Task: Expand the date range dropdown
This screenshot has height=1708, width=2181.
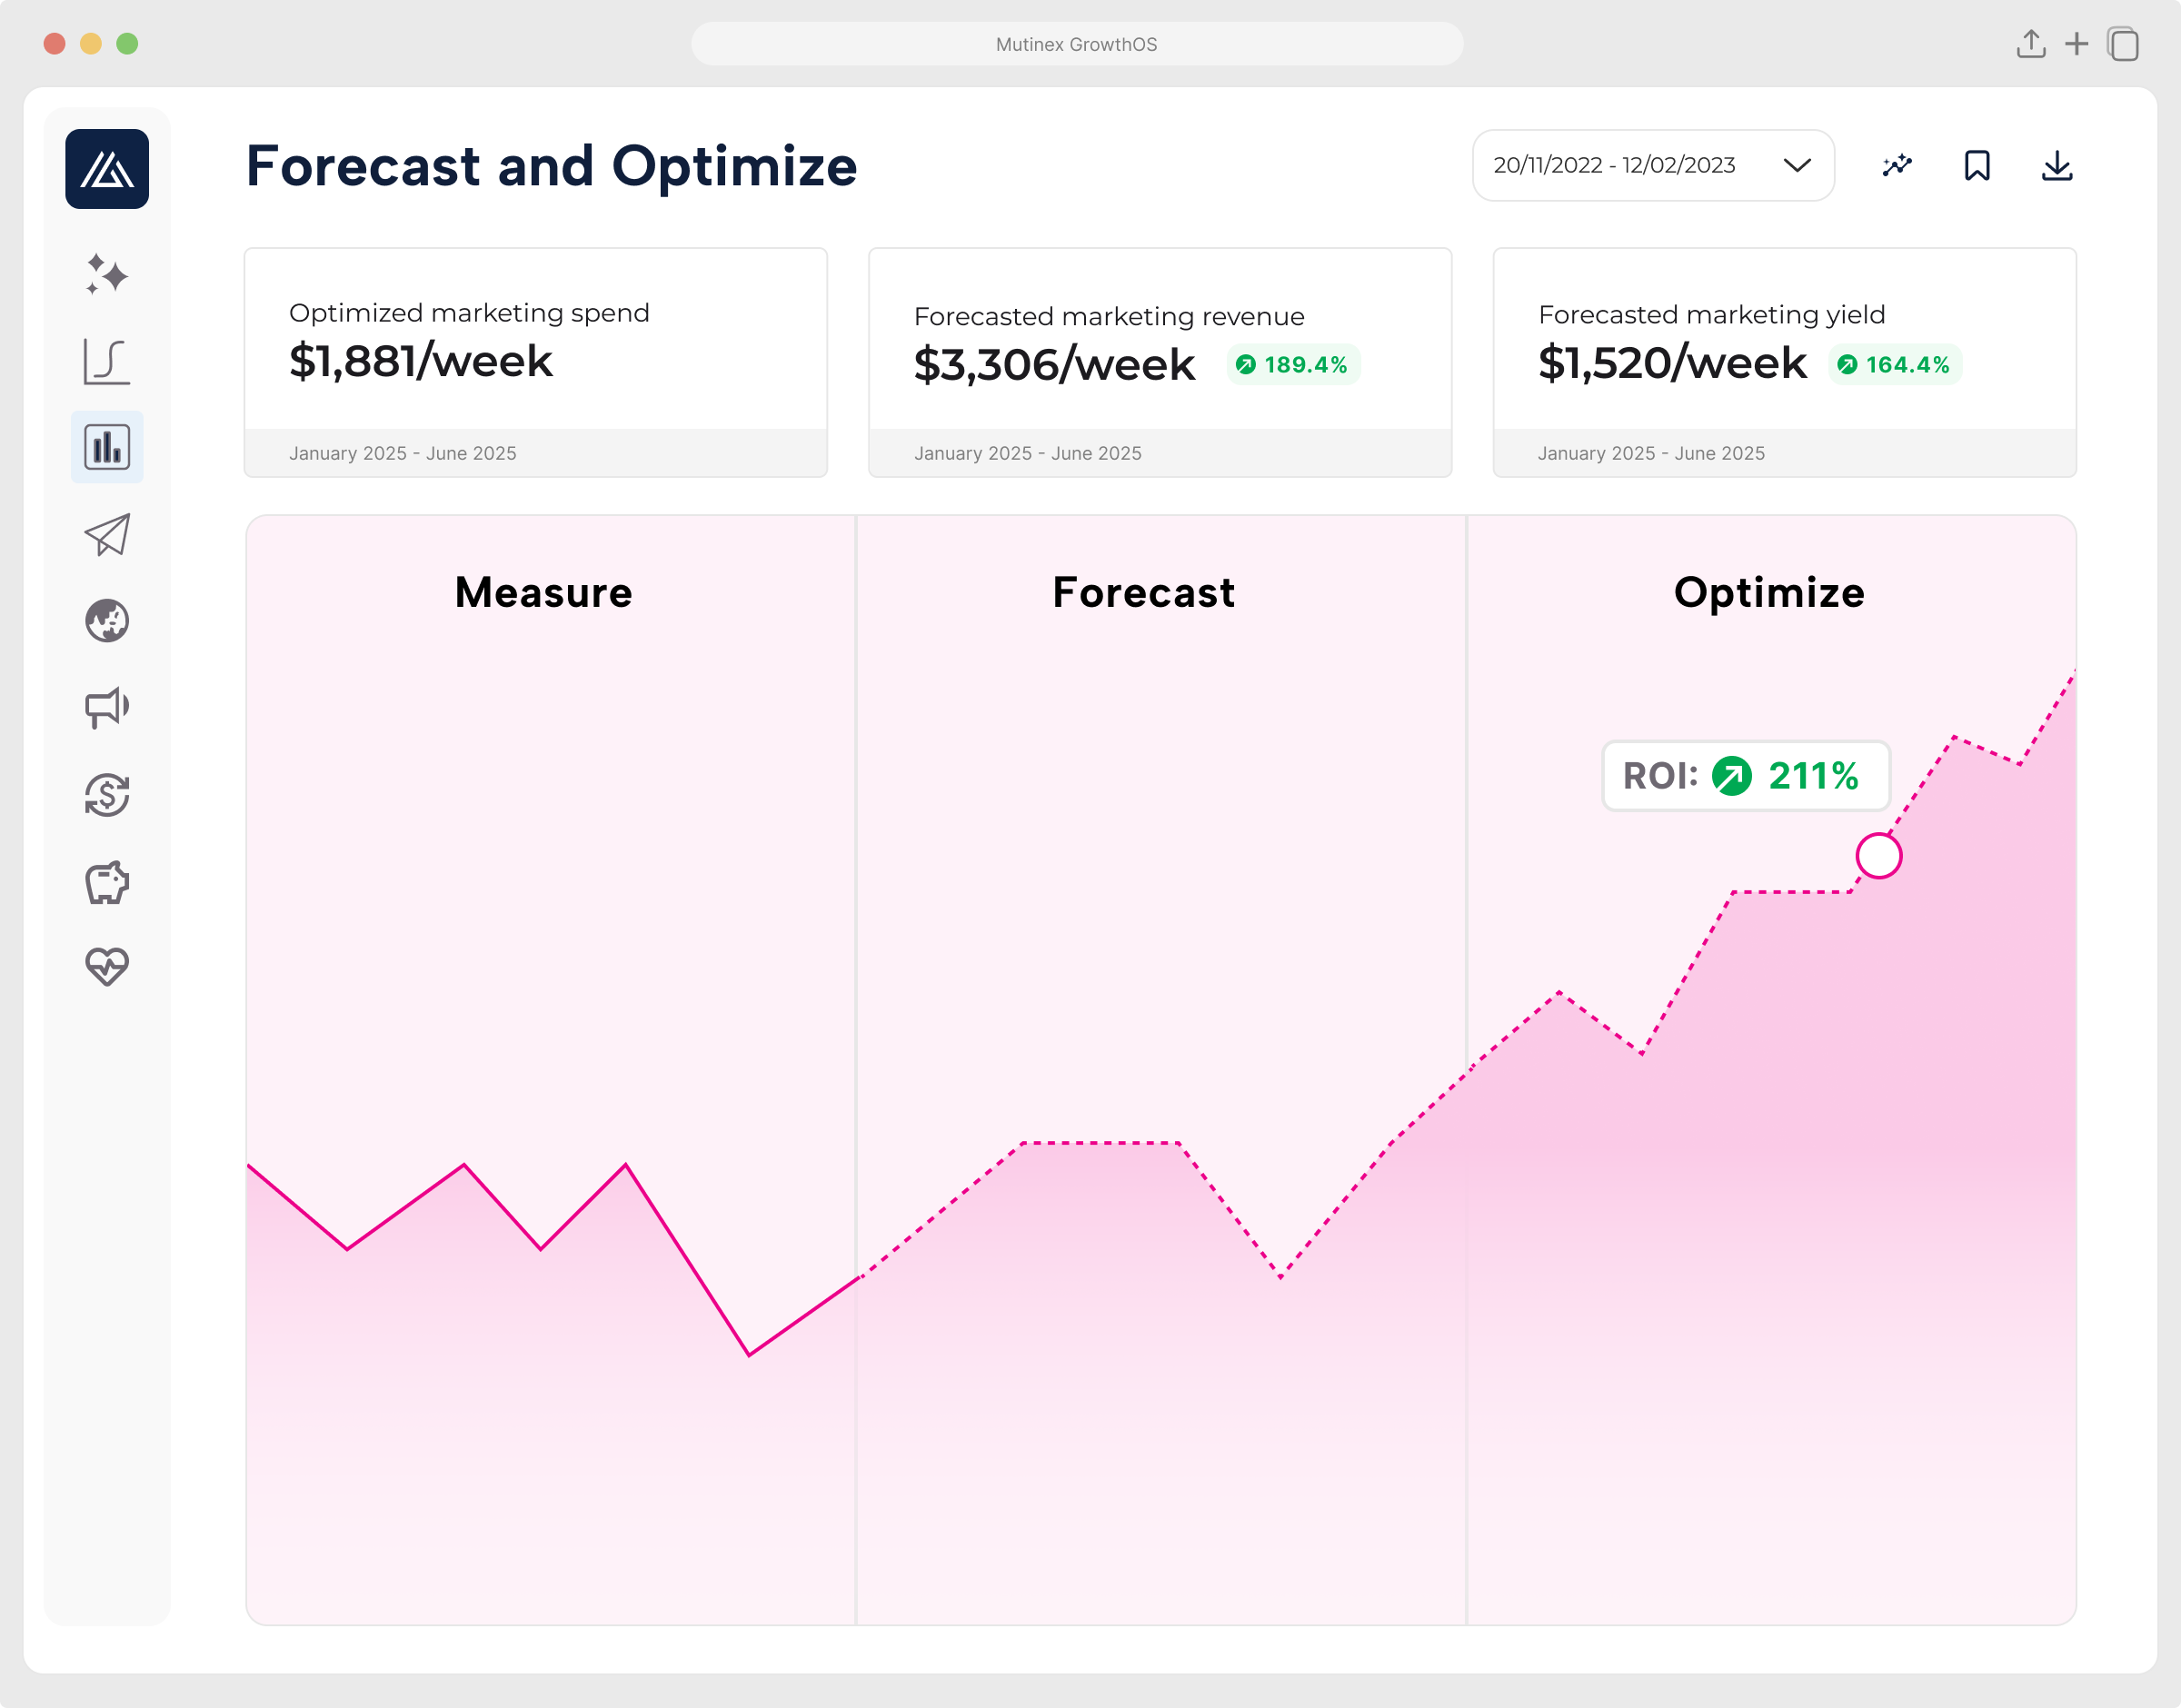Action: click(1652, 165)
